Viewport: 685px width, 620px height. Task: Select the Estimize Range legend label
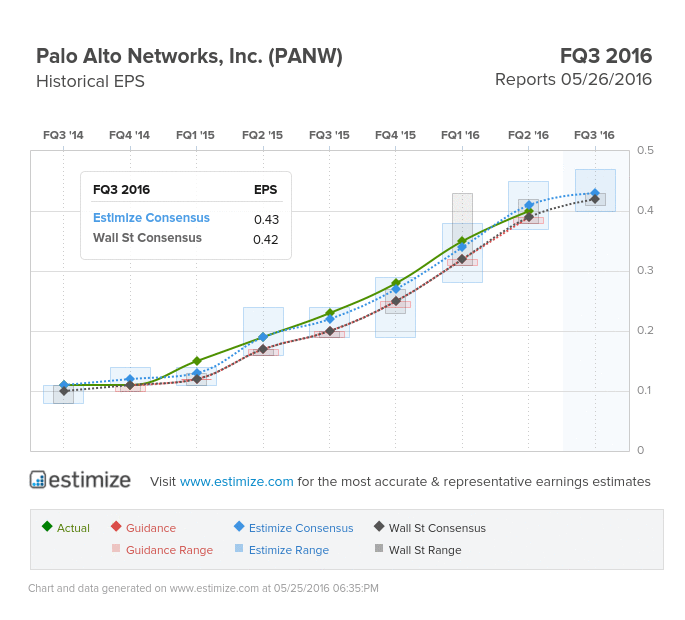tap(289, 550)
